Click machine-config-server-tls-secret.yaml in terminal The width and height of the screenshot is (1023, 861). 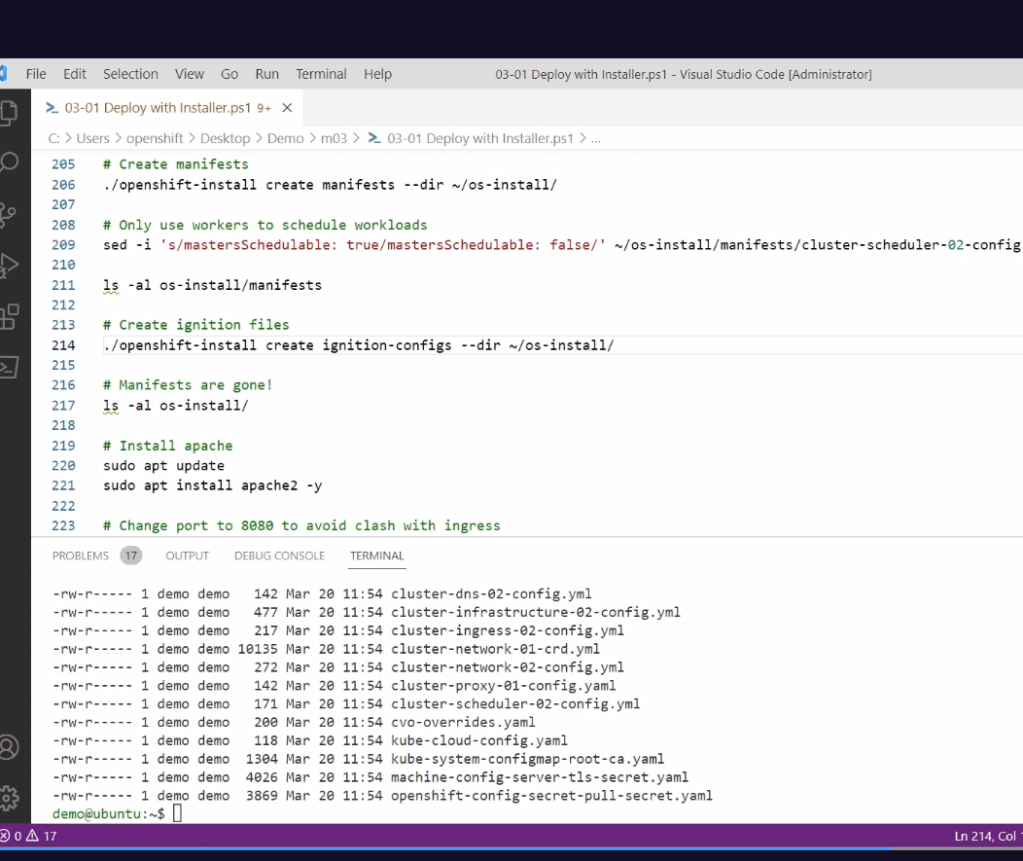point(540,777)
